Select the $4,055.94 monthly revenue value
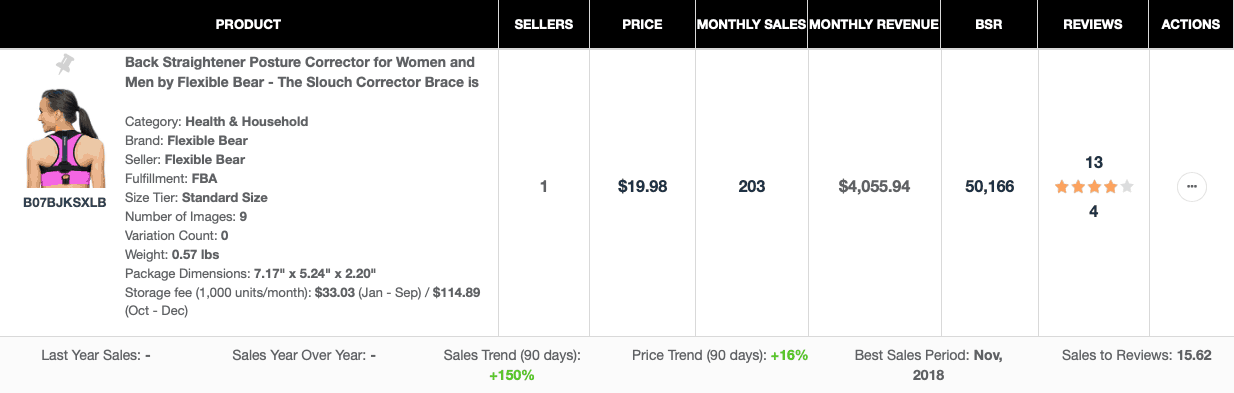The width and height of the screenshot is (1234, 393). pyautogui.click(x=873, y=187)
